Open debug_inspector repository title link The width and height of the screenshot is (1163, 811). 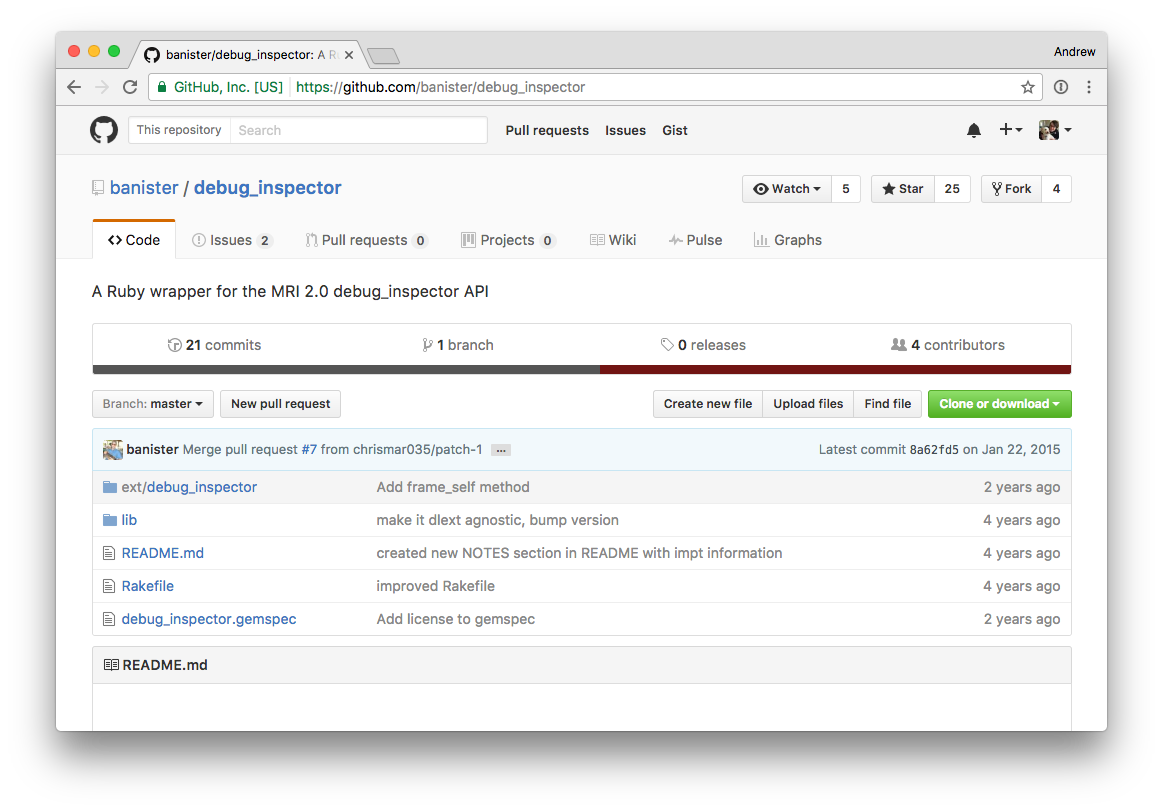coord(268,188)
